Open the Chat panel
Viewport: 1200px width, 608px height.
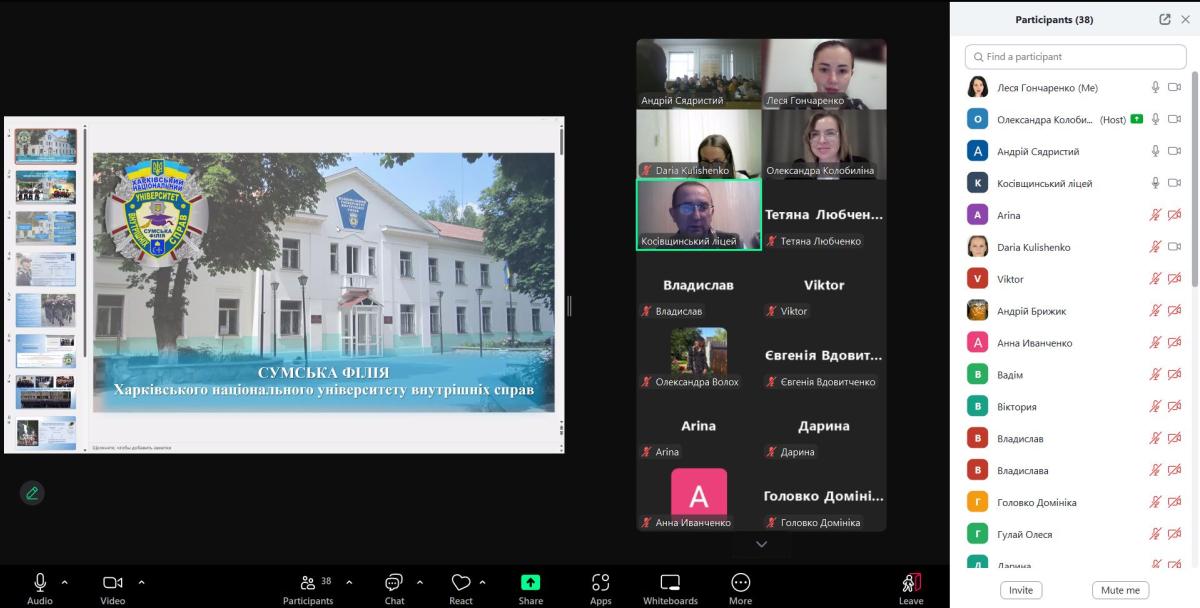tap(394, 583)
